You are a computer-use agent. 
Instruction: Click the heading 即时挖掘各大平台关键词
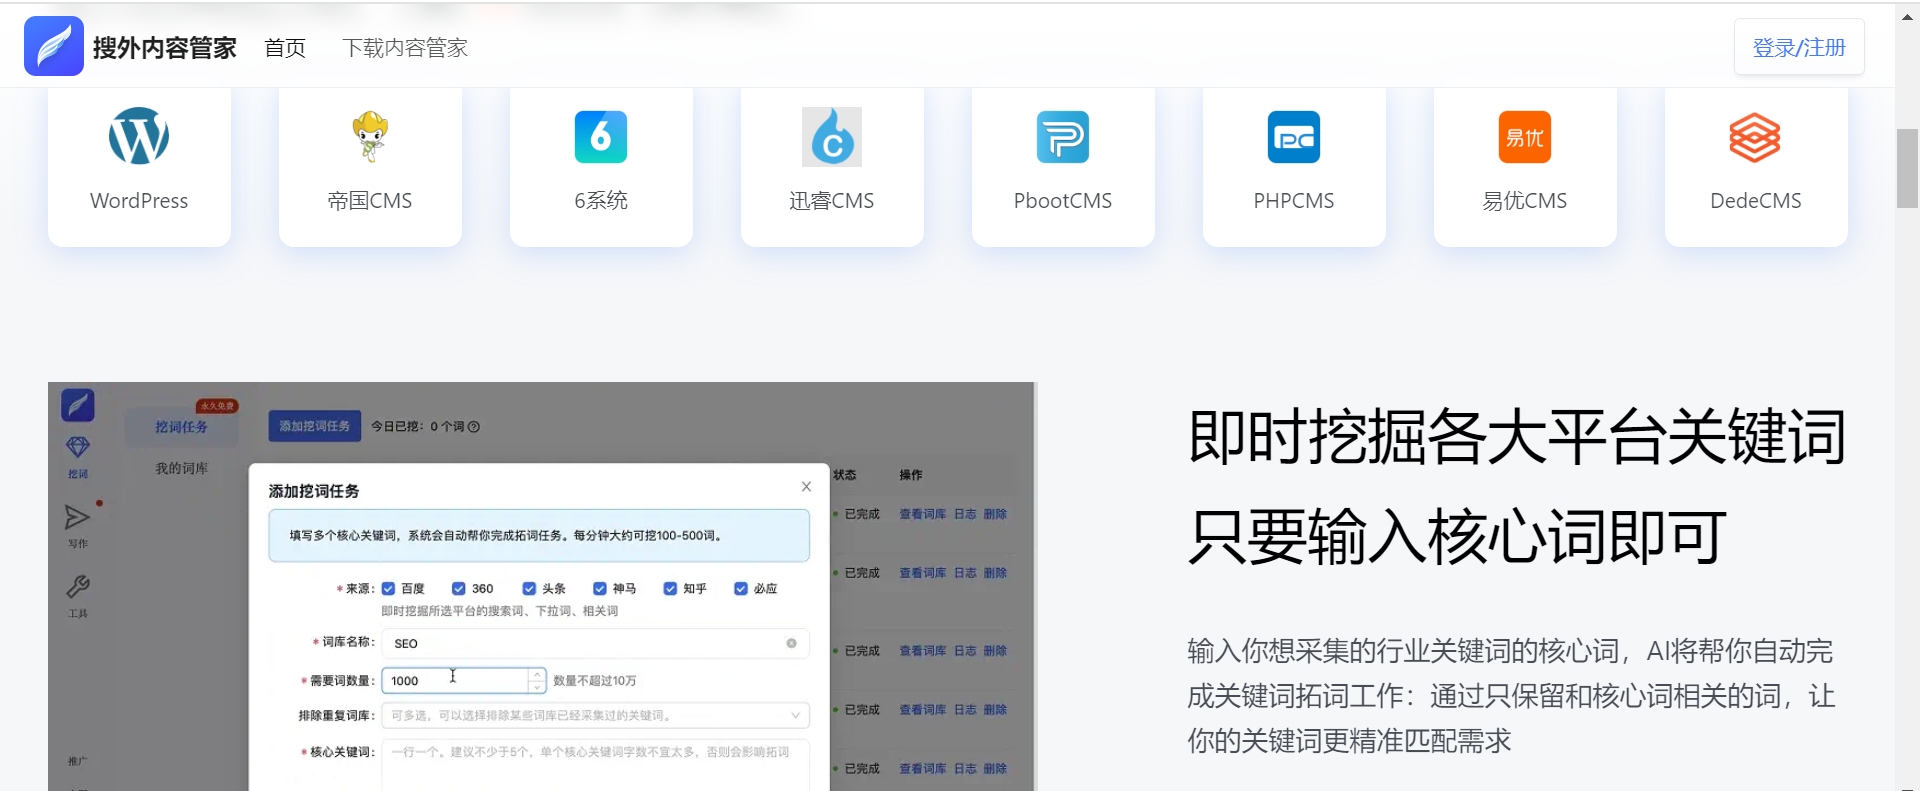coord(1517,438)
